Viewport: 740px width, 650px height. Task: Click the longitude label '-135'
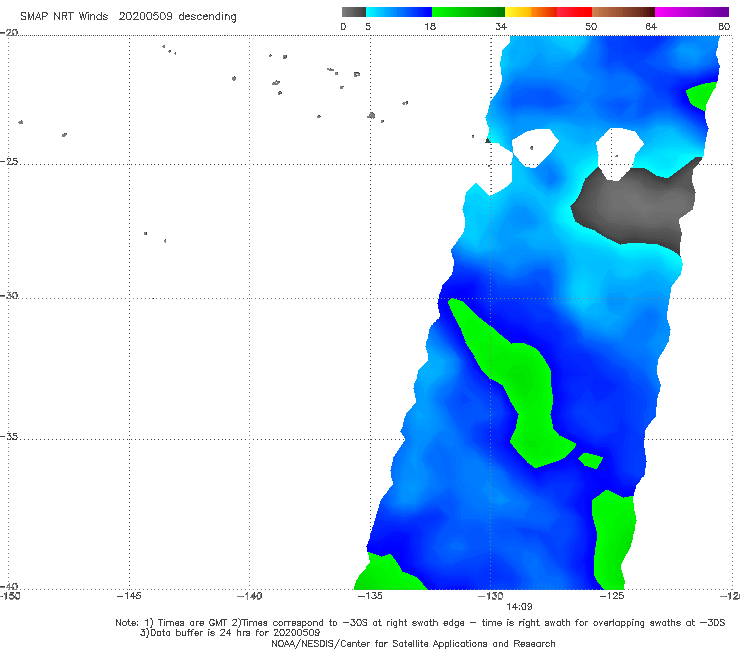tap(370, 596)
